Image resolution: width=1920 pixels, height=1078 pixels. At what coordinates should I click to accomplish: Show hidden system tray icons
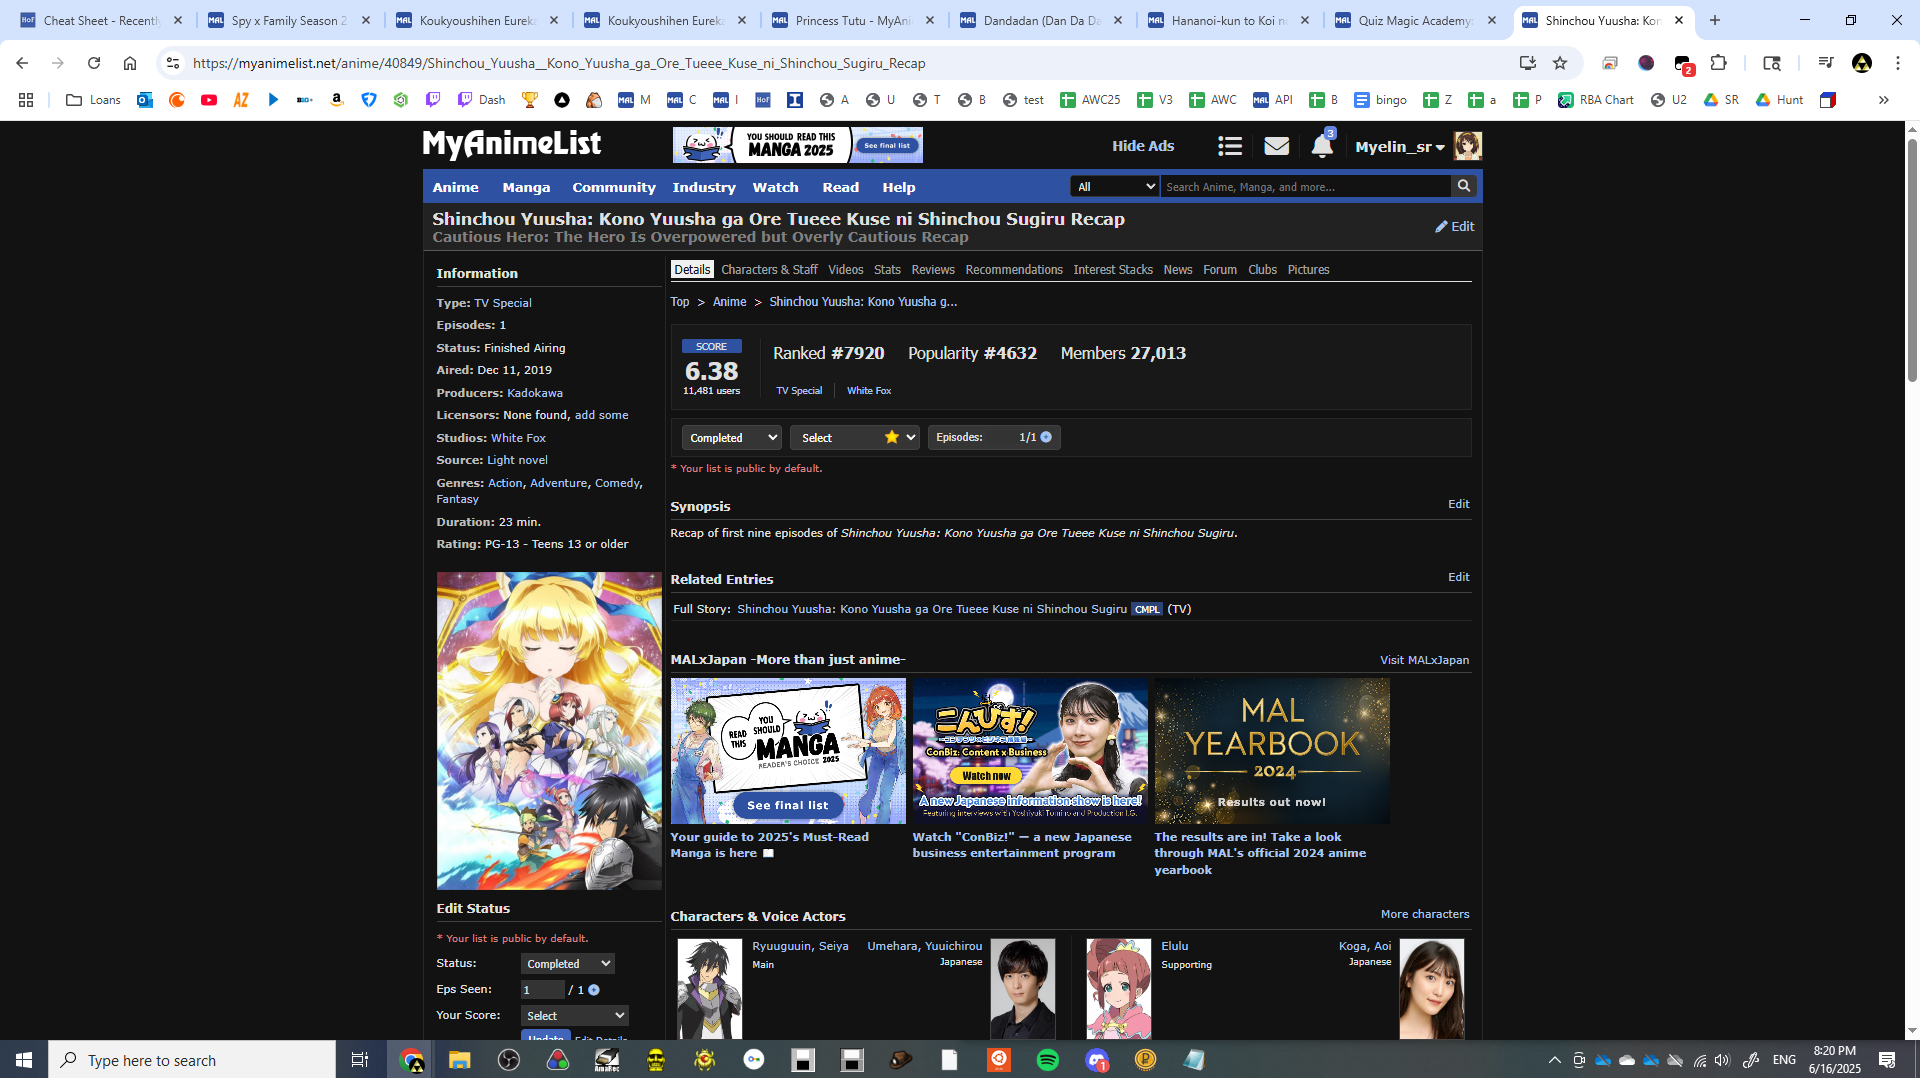pyautogui.click(x=1554, y=1060)
